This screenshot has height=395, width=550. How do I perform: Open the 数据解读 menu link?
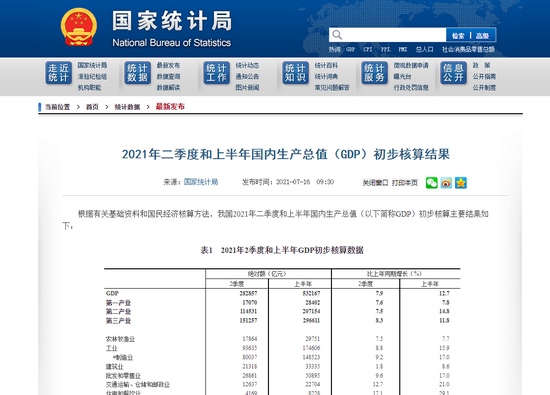(168, 87)
